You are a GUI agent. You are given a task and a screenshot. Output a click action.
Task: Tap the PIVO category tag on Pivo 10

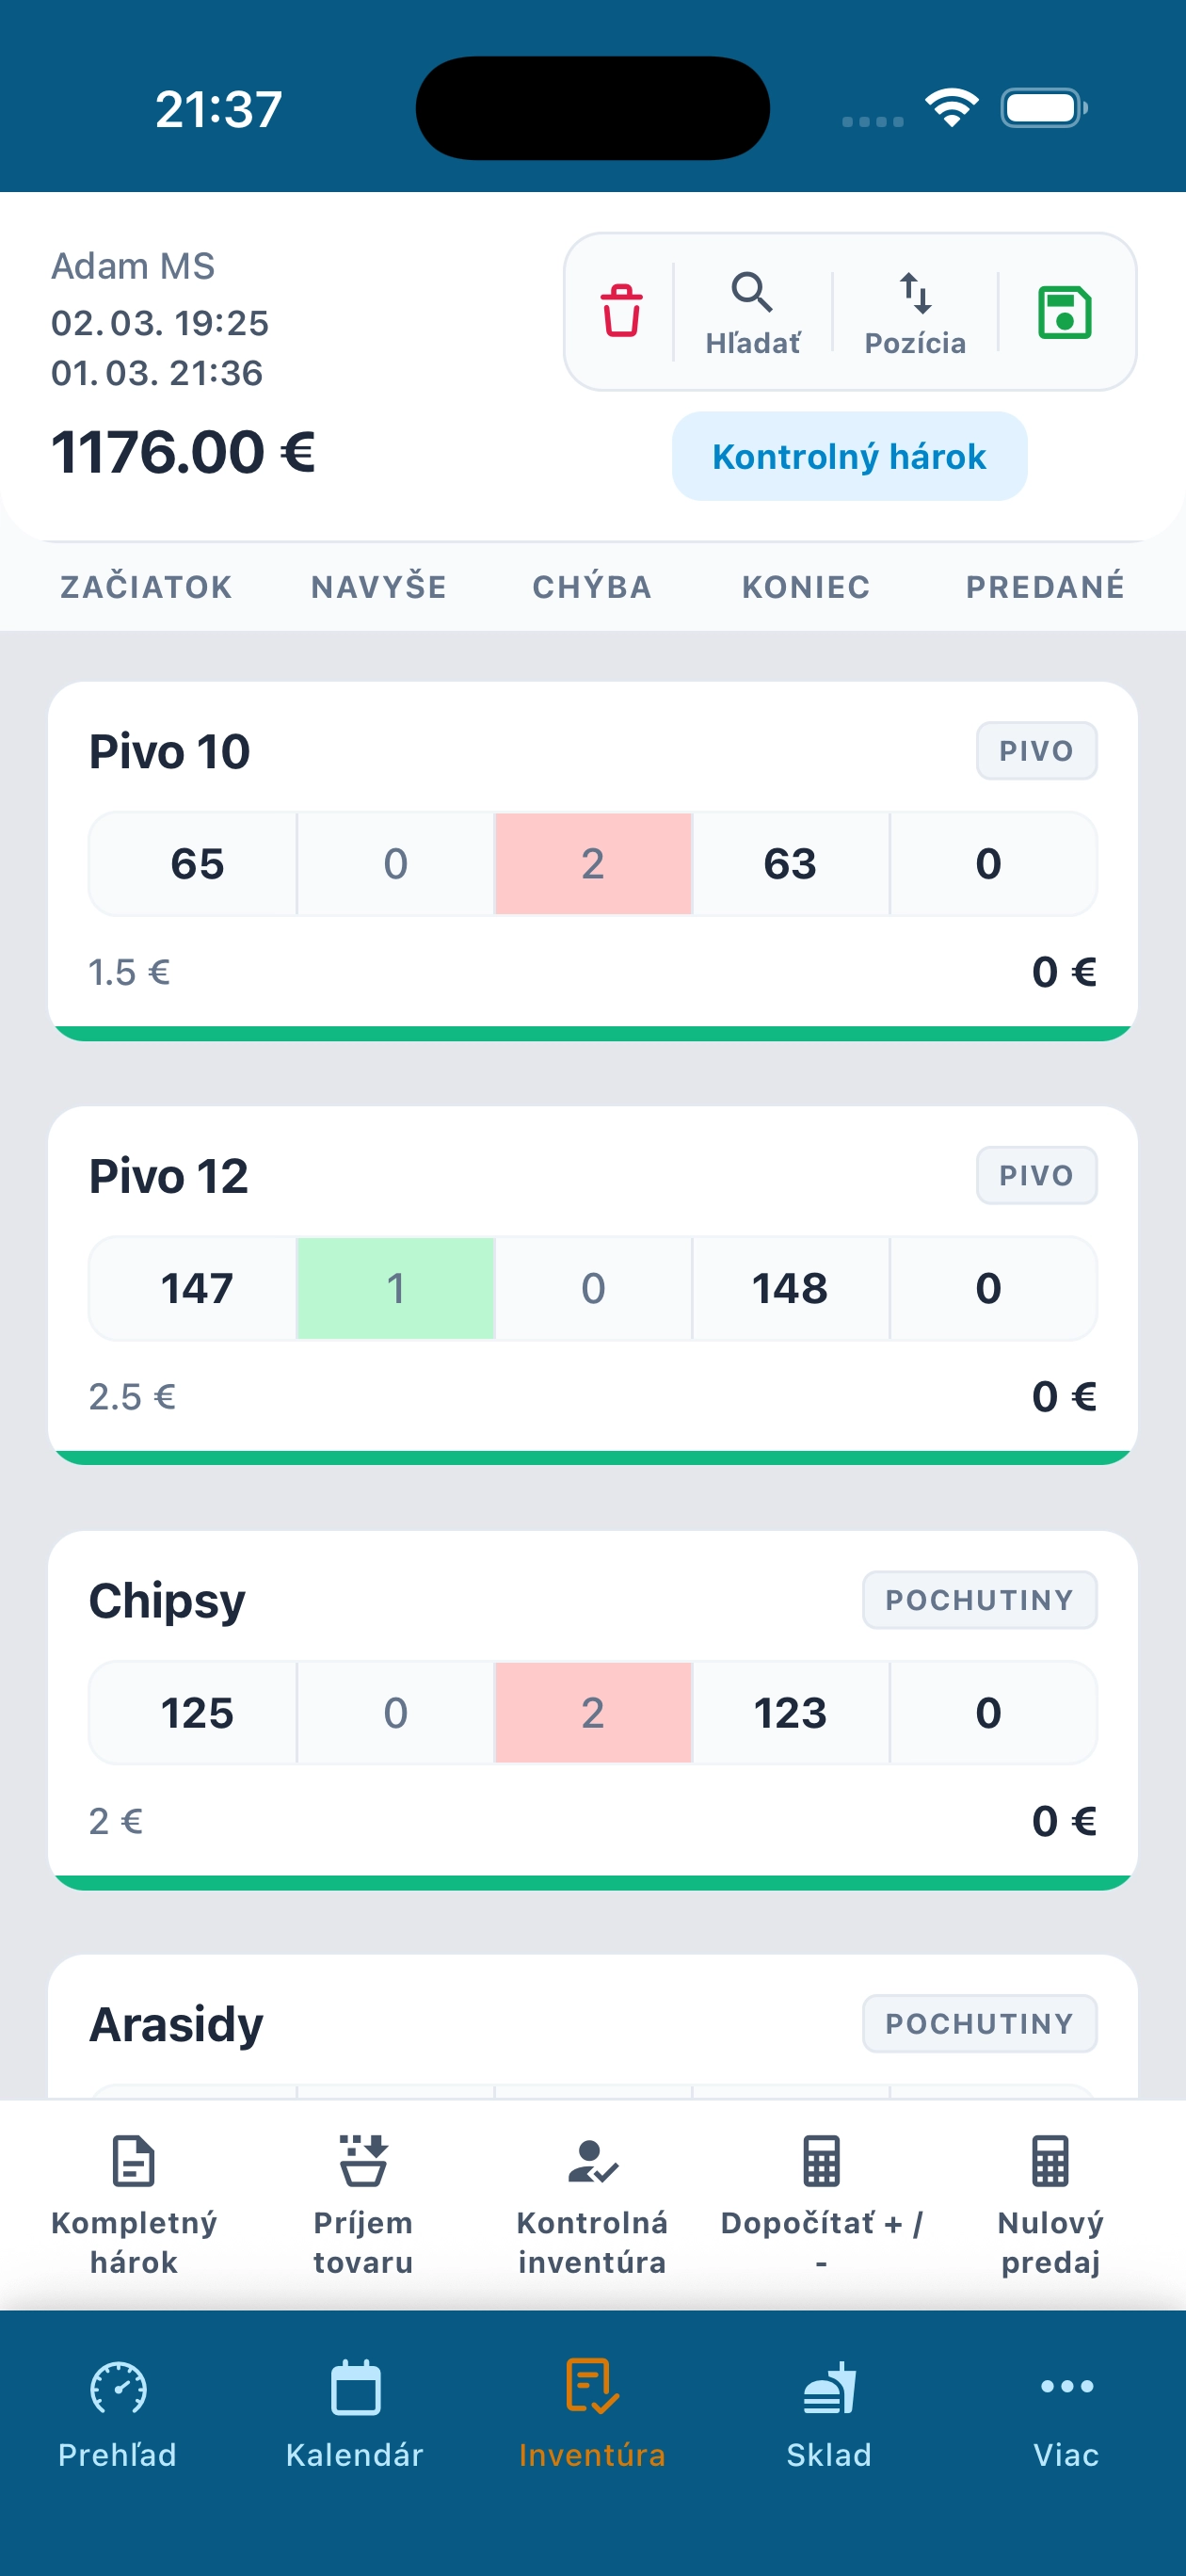point(1036,751)
